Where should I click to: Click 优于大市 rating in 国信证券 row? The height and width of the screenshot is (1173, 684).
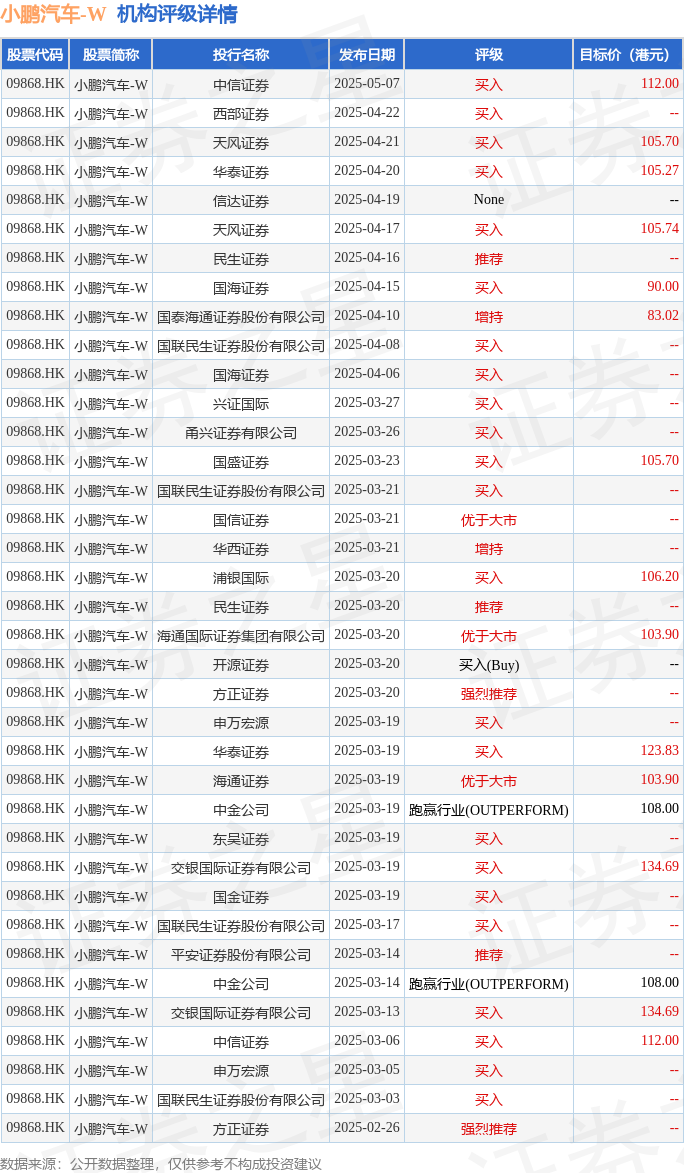point(489,519)
